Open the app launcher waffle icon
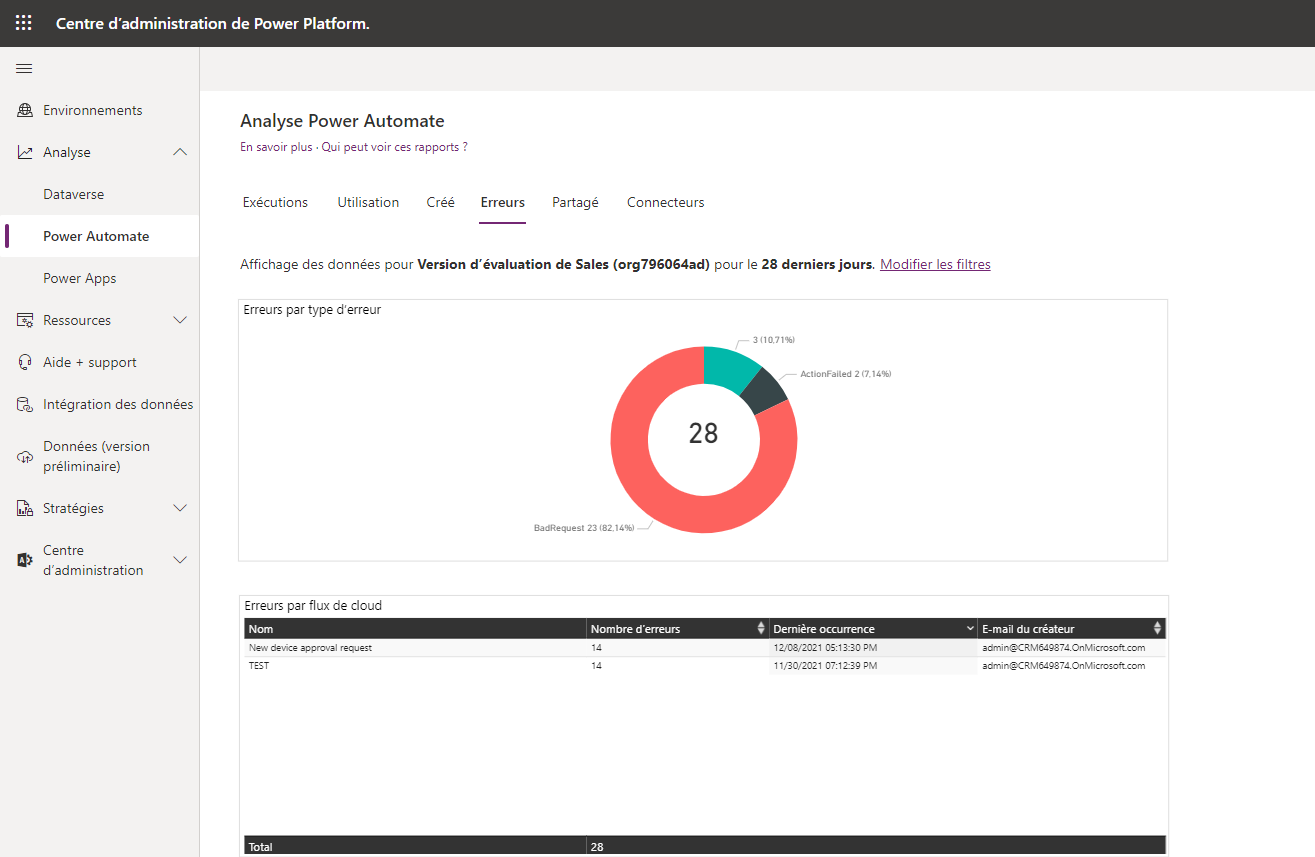This screenshot has width=1315, height=857. pos(23,23)
